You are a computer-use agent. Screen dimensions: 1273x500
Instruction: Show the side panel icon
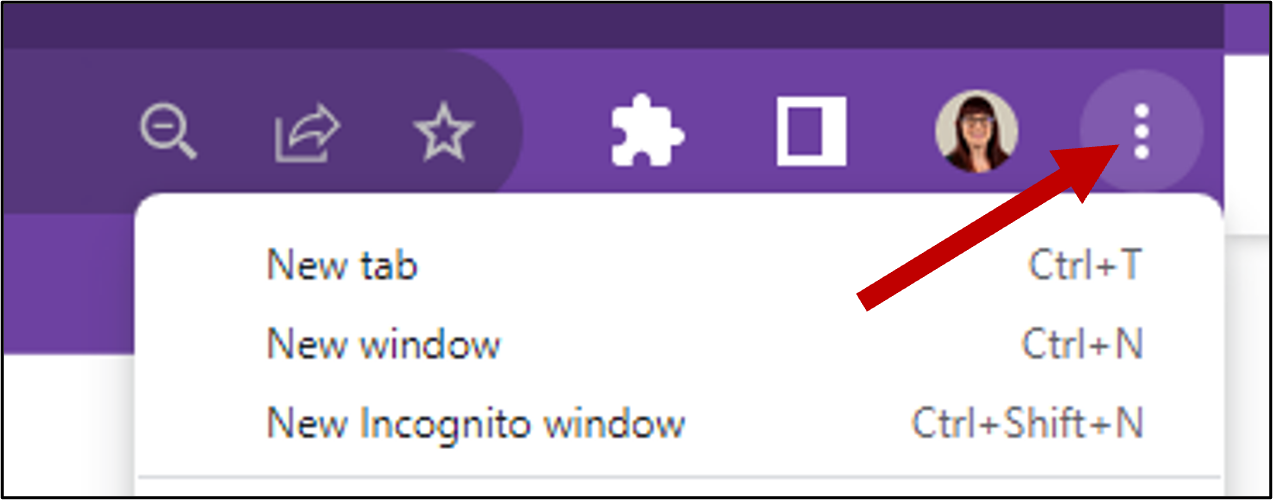coord(812,132)
